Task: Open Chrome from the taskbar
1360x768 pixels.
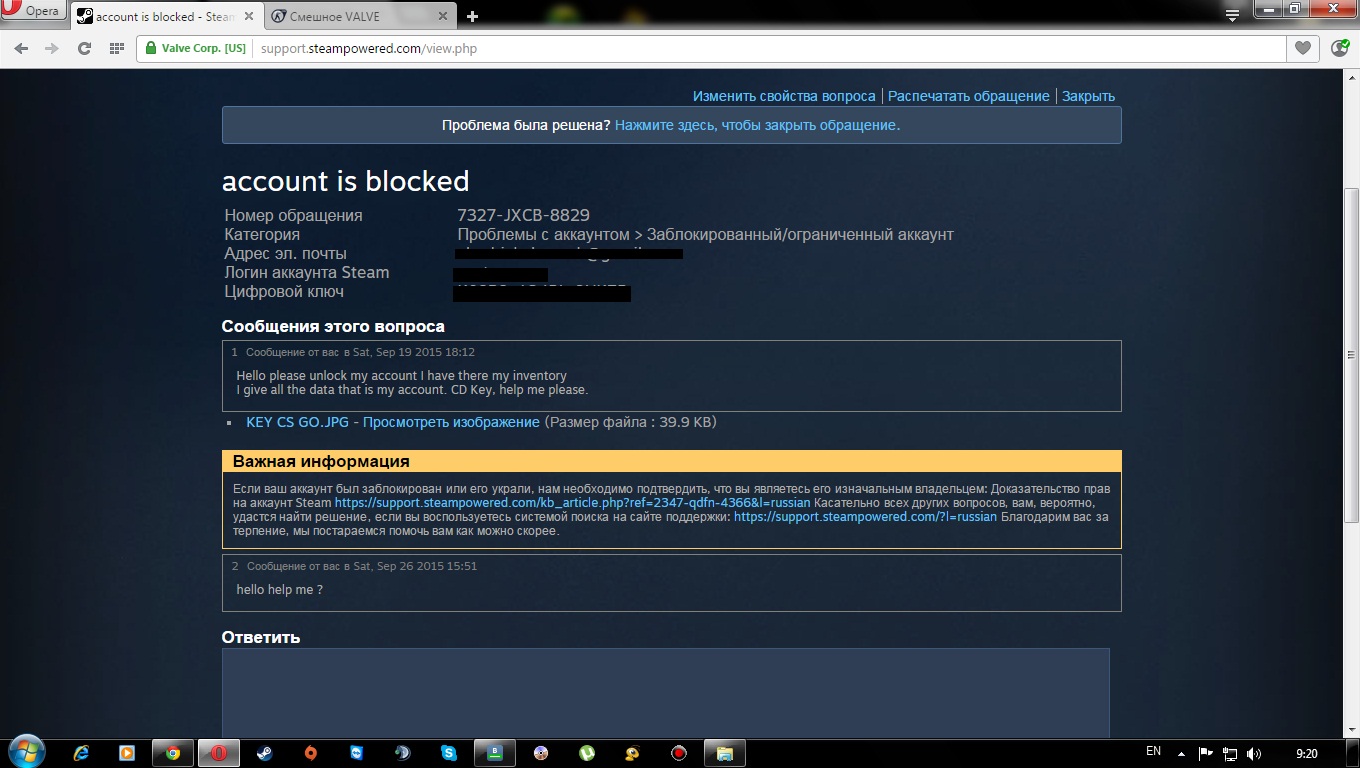Action: pos(172,753)
